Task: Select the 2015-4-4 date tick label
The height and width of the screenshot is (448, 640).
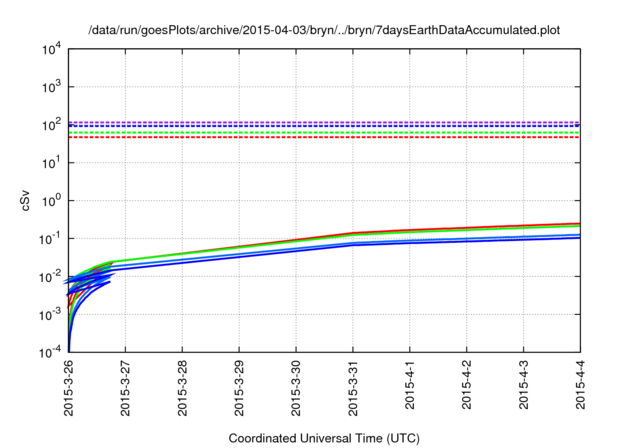Action: point(581,384)
